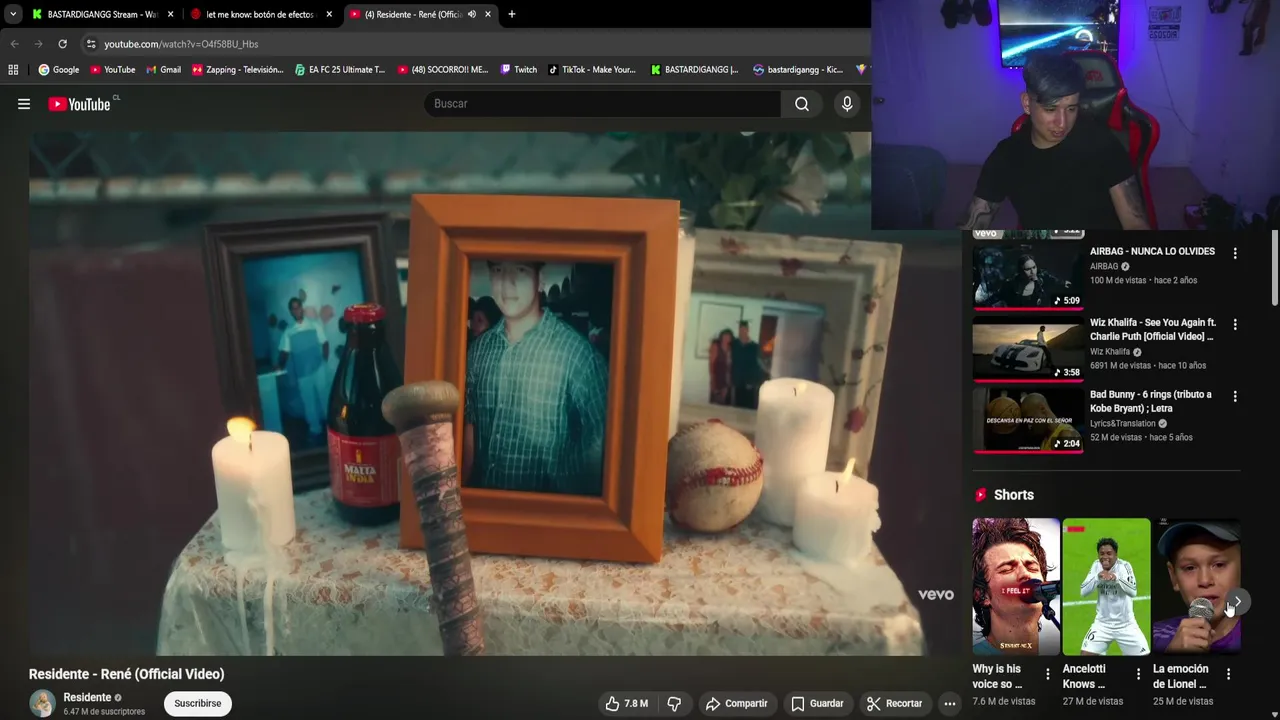Close the 'let me know' tab

point(329,14)
